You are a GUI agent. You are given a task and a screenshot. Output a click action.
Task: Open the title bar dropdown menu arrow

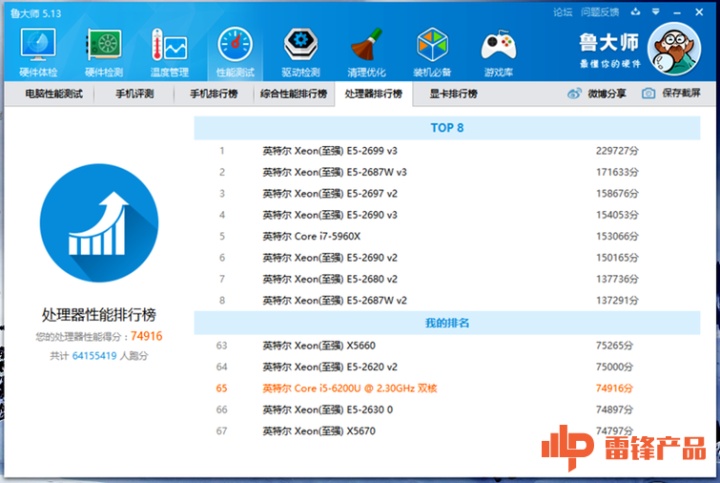point(656,12)
